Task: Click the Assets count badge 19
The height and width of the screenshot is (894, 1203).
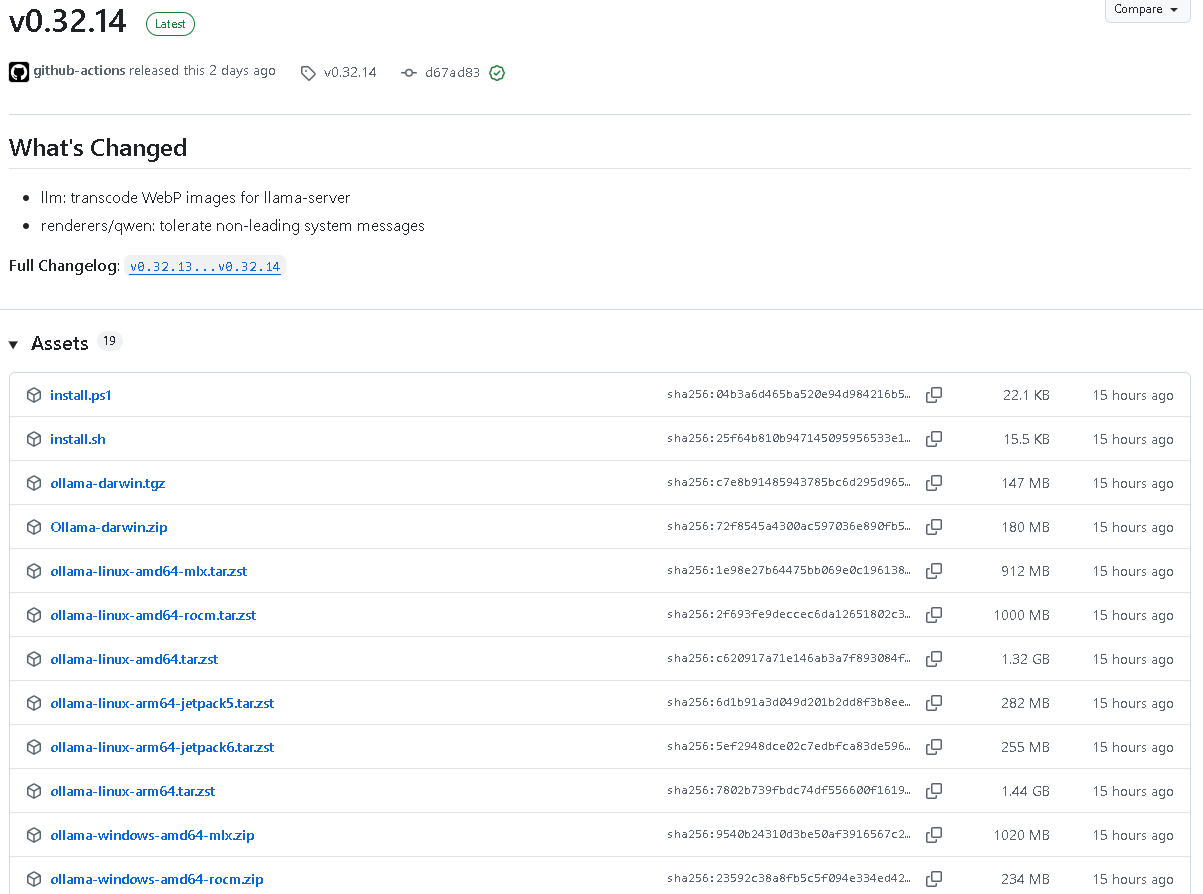Action: coord(109,342)
